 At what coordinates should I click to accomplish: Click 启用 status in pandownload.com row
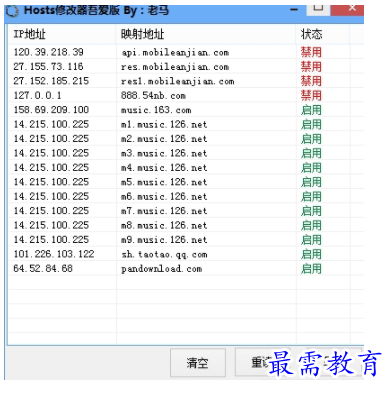[311, 268]
